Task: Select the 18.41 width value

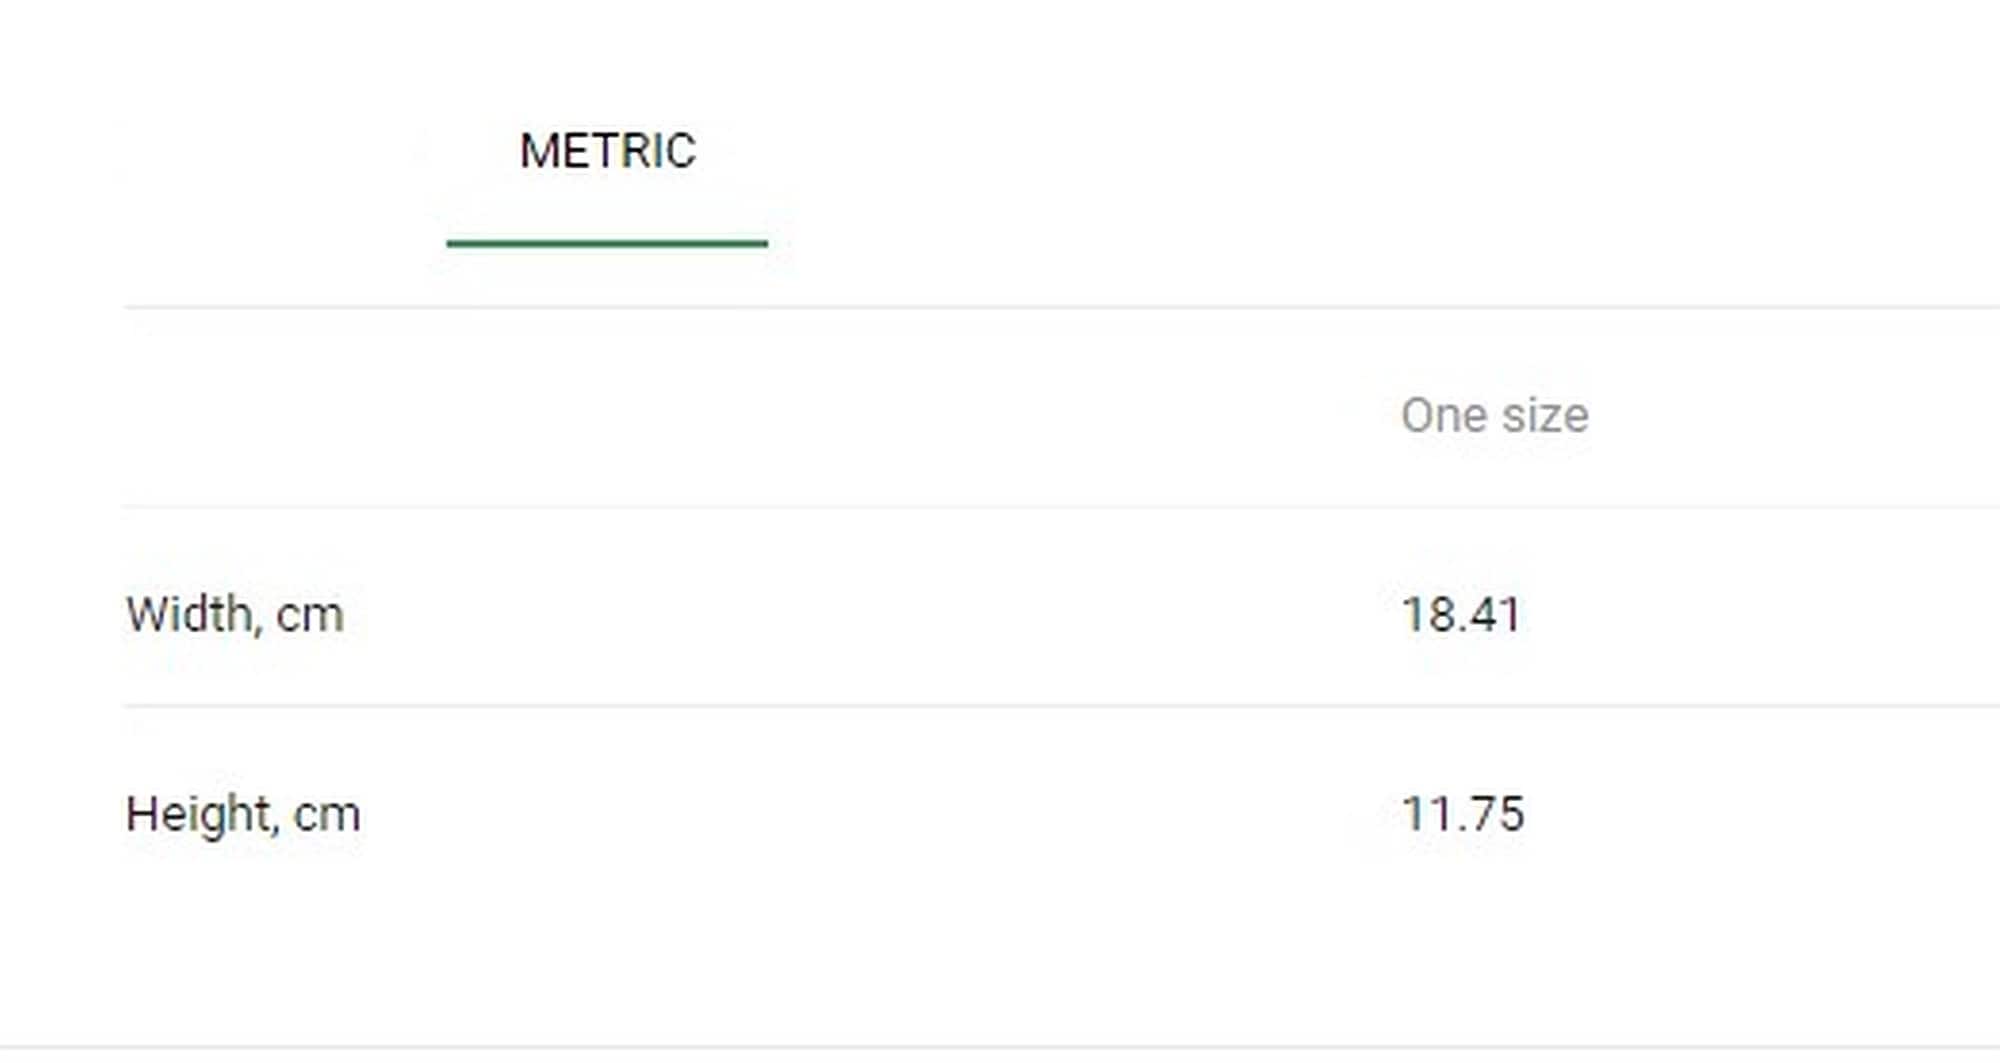Action: [1461, 614]
